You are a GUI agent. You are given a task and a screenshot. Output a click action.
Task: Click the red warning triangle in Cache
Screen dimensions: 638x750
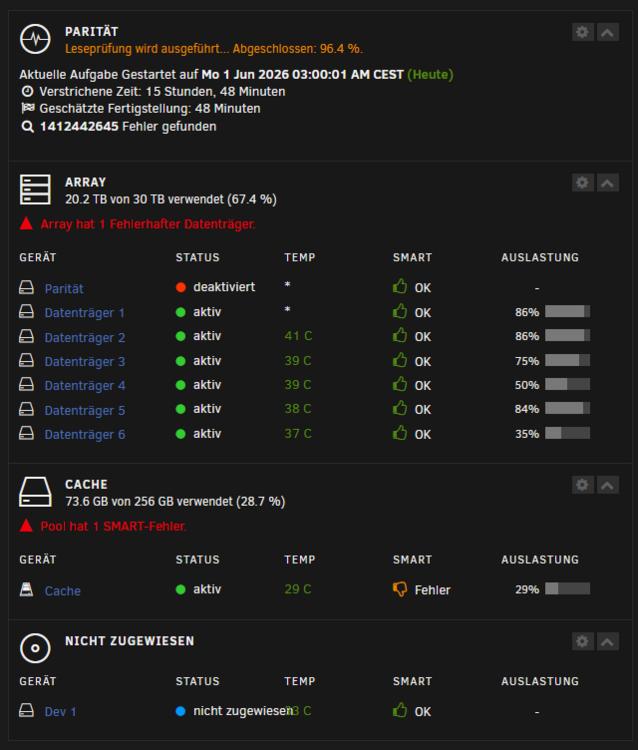click(x=26, y=526)
